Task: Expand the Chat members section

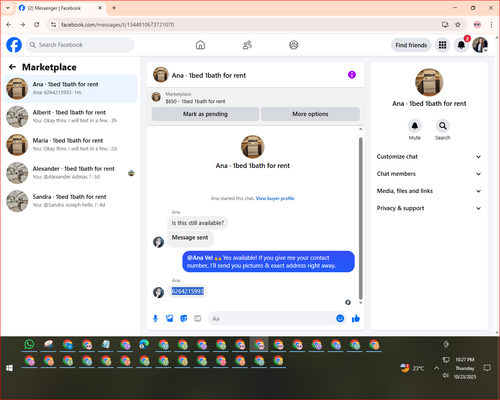Action: [x=429, y=174]
